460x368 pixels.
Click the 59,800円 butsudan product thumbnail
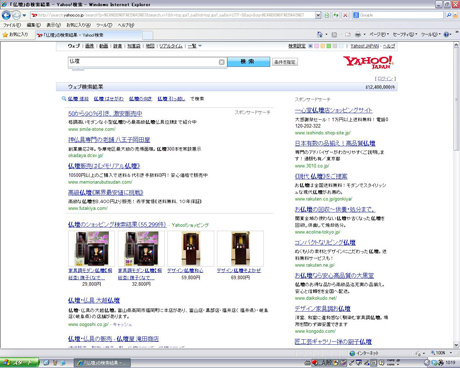191,249
